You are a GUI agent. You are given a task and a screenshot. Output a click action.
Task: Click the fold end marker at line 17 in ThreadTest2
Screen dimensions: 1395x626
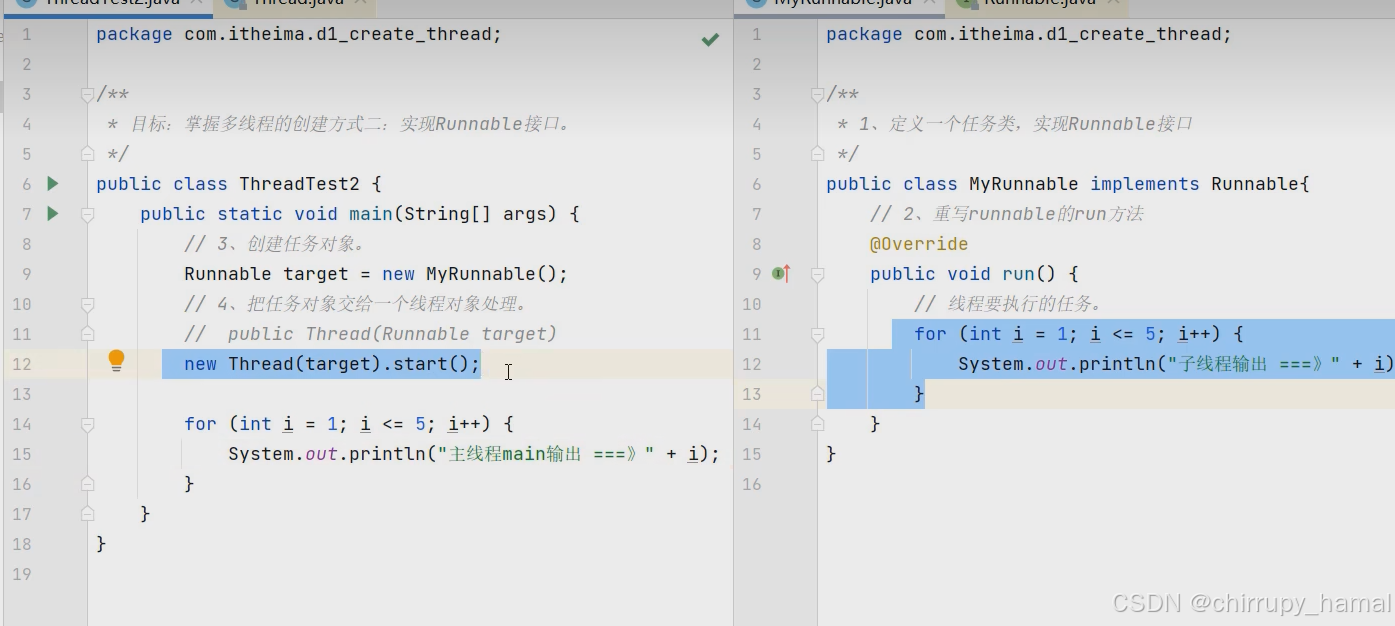click(87, 514)
